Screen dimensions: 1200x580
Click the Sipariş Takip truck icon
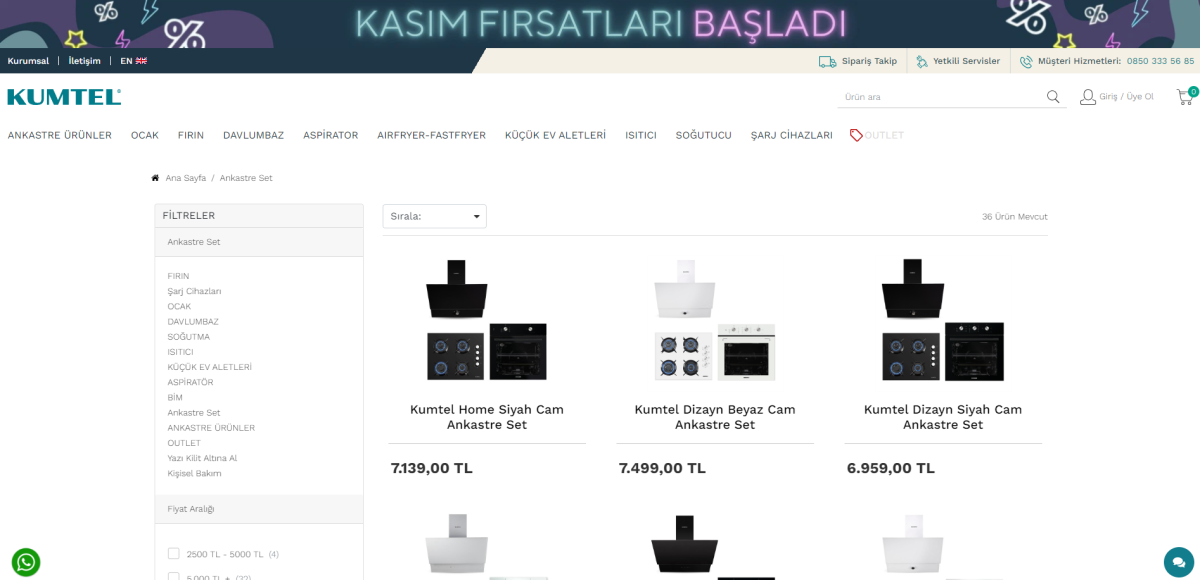click(827, 61)
